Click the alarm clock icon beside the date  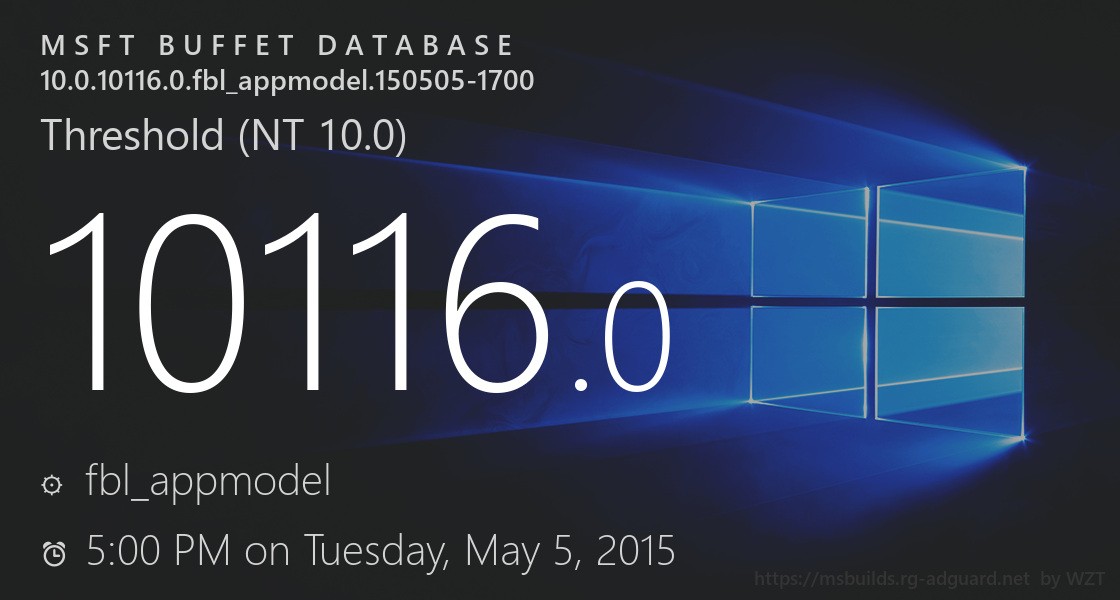[54, 553]
